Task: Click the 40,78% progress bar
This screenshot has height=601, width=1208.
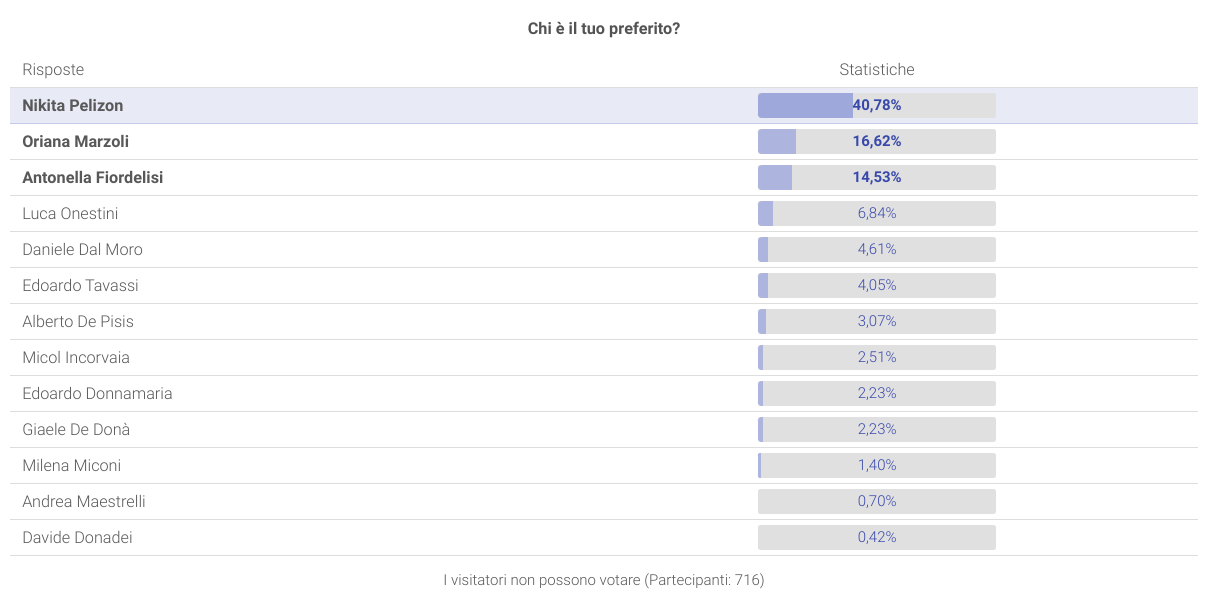Action: click(x=876, y=105)
